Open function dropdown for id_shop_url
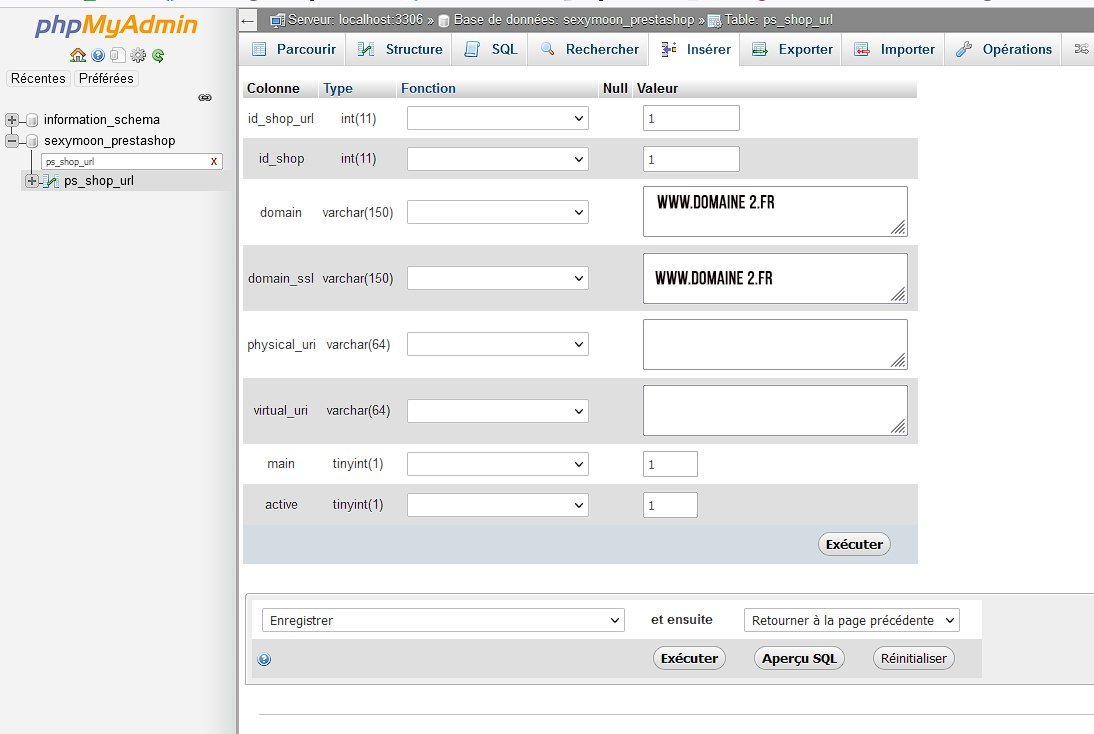 pyautogui.click(x=497, y=118)
